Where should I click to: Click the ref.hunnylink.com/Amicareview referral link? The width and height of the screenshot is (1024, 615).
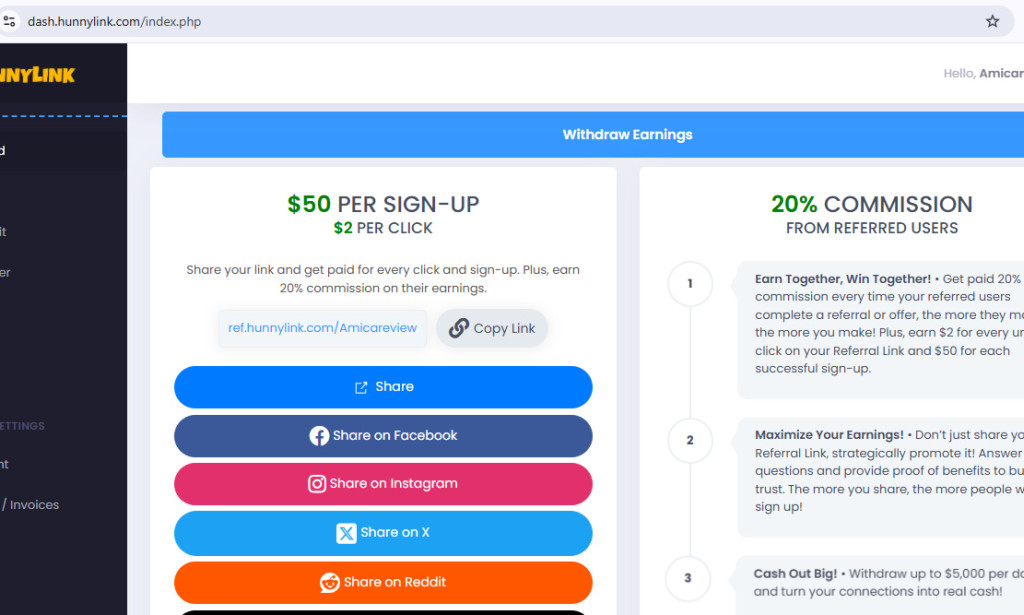point(323,328)
